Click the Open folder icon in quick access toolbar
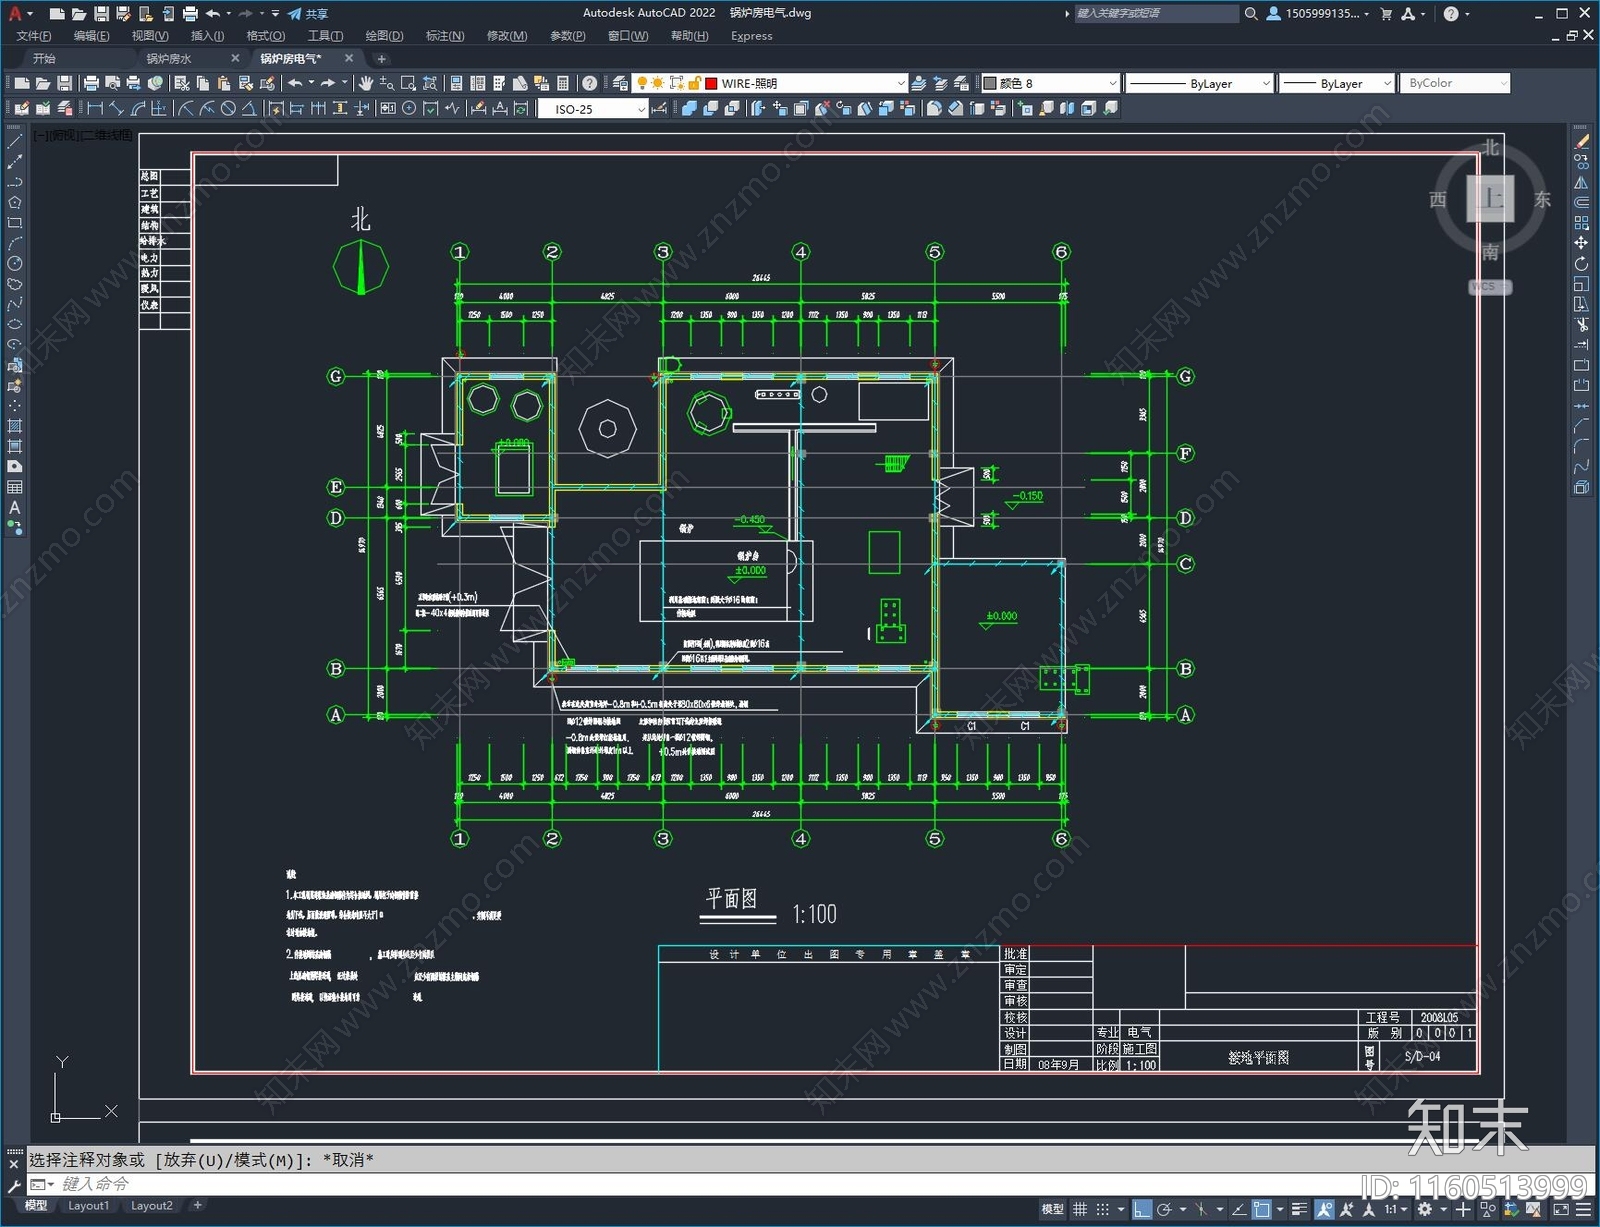Viewport: 1600px width, 1227px height. [79, 14]
